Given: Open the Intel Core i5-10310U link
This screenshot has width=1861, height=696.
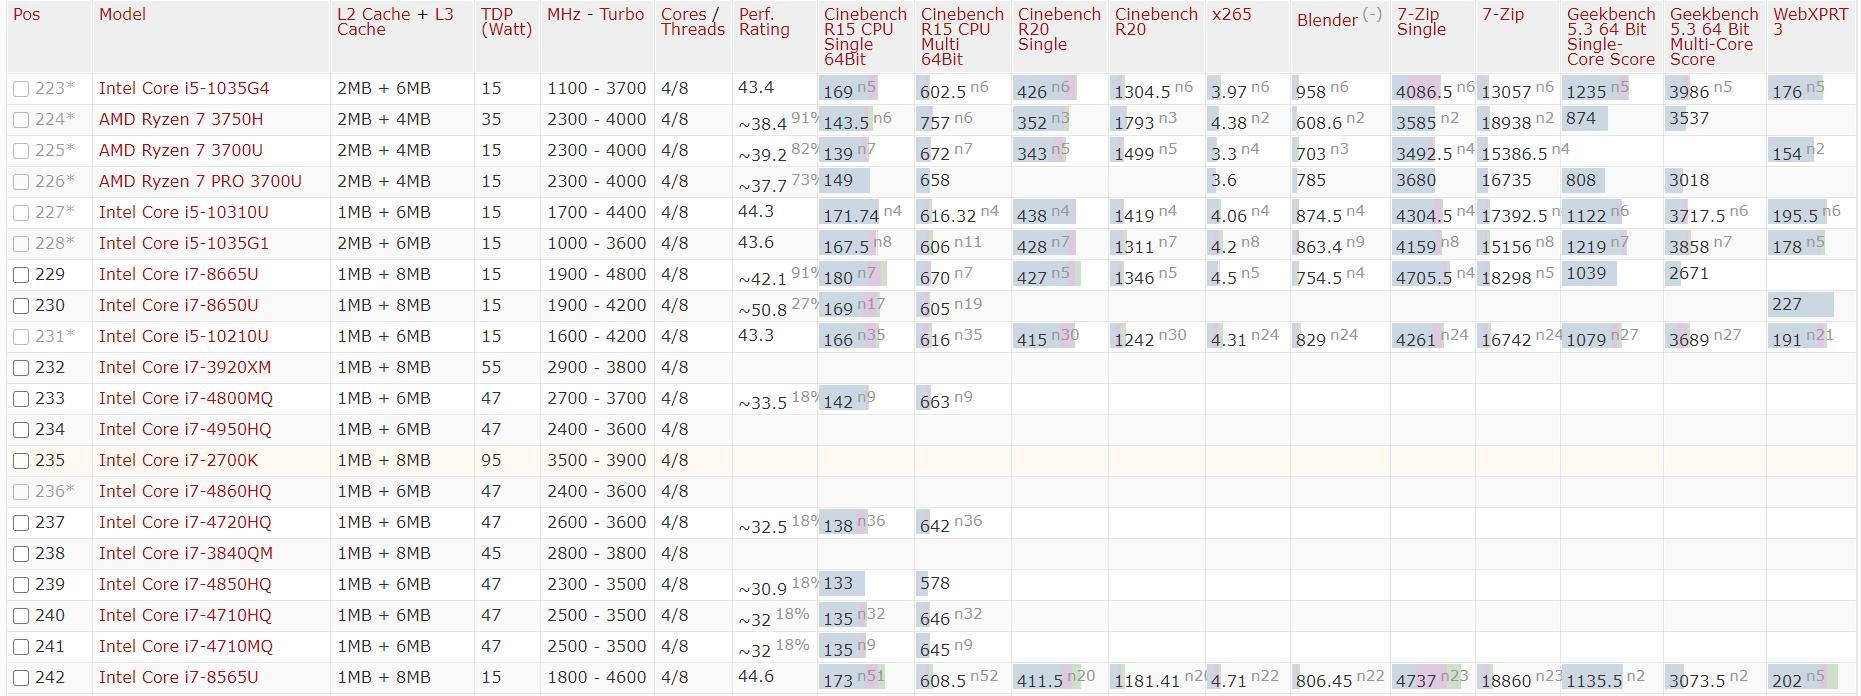Looking at the screenshot, I should coord(184,212).
